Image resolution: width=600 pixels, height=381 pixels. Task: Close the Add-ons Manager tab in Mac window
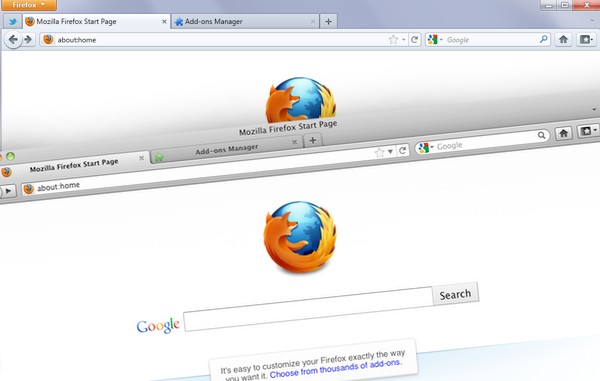(294, 142)
